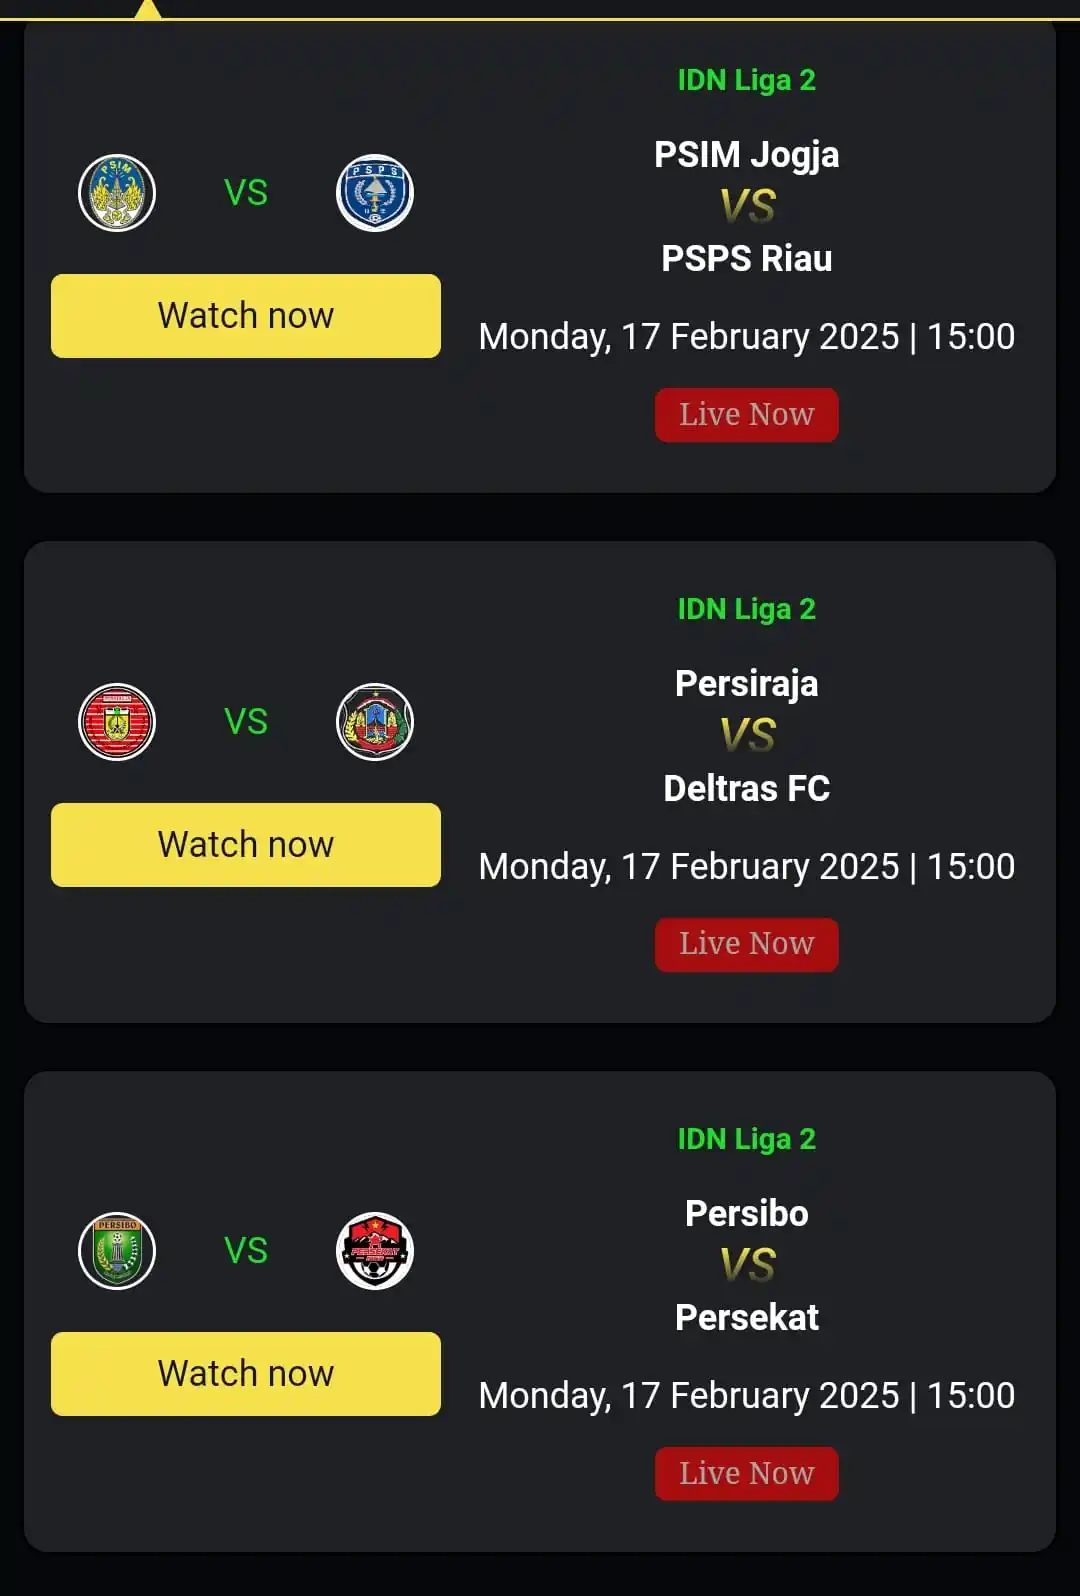
Task: Select the Persekat team name
Action: point(747,1317)
